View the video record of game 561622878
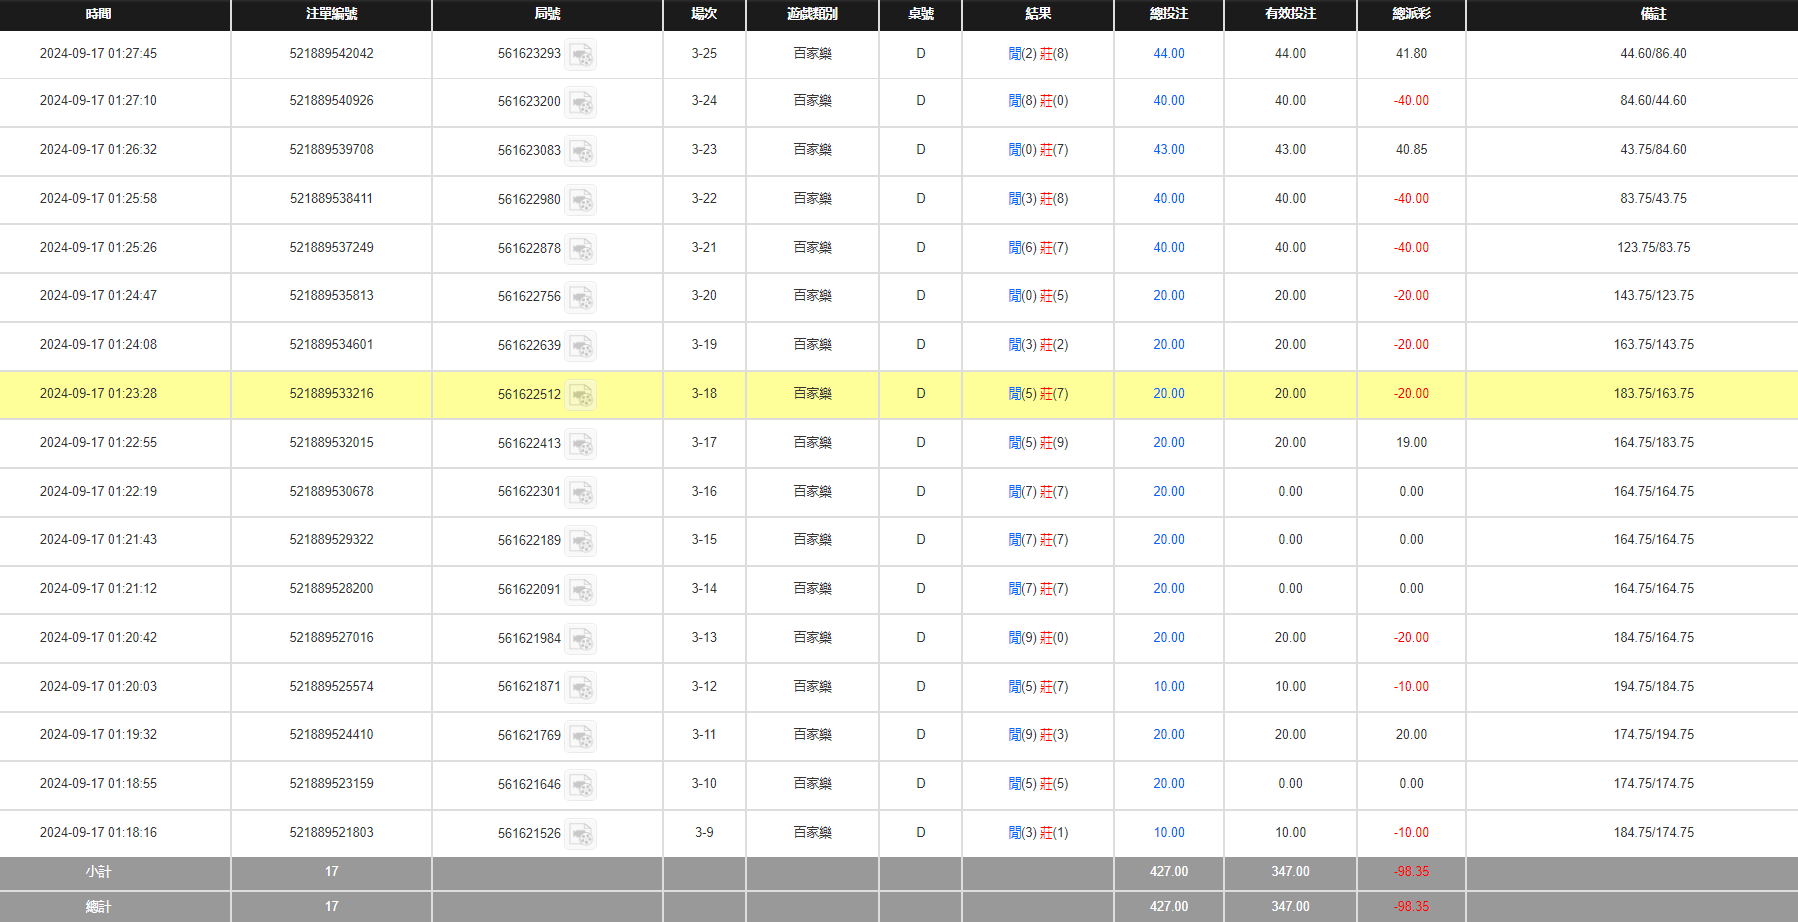This screenshot has width=1798, height=922. 582,249
